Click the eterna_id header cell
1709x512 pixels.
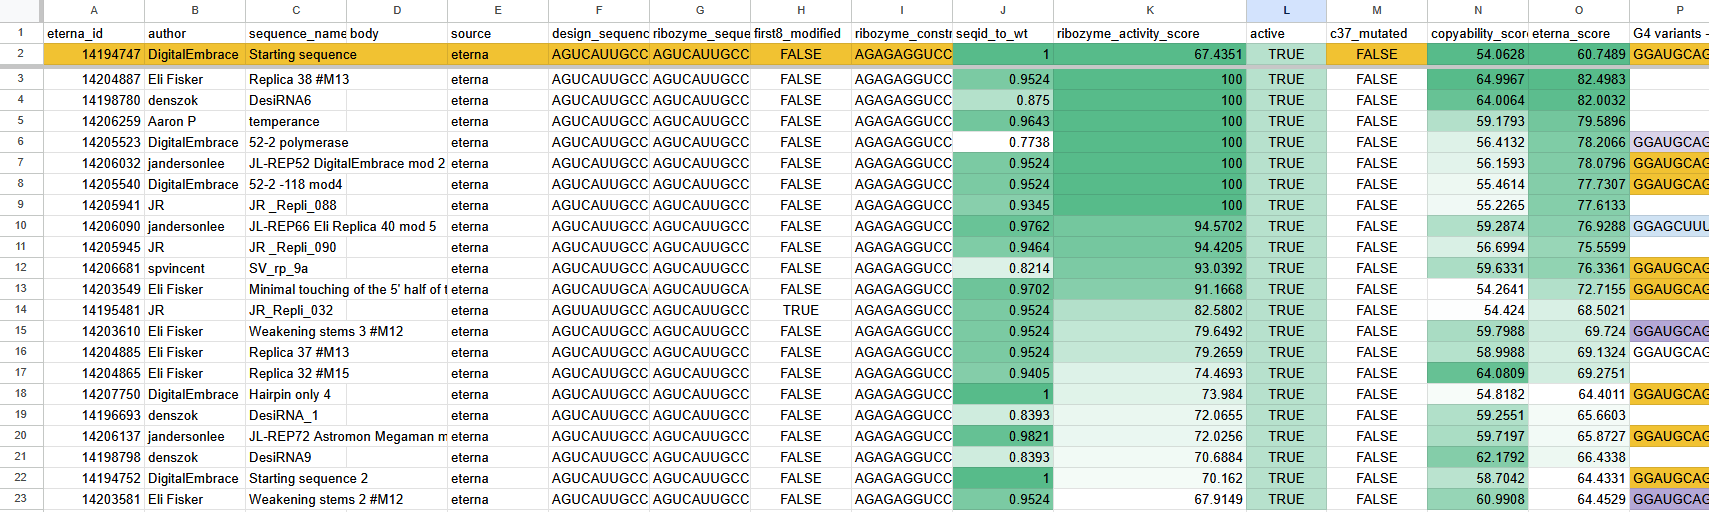coord(94,33)
